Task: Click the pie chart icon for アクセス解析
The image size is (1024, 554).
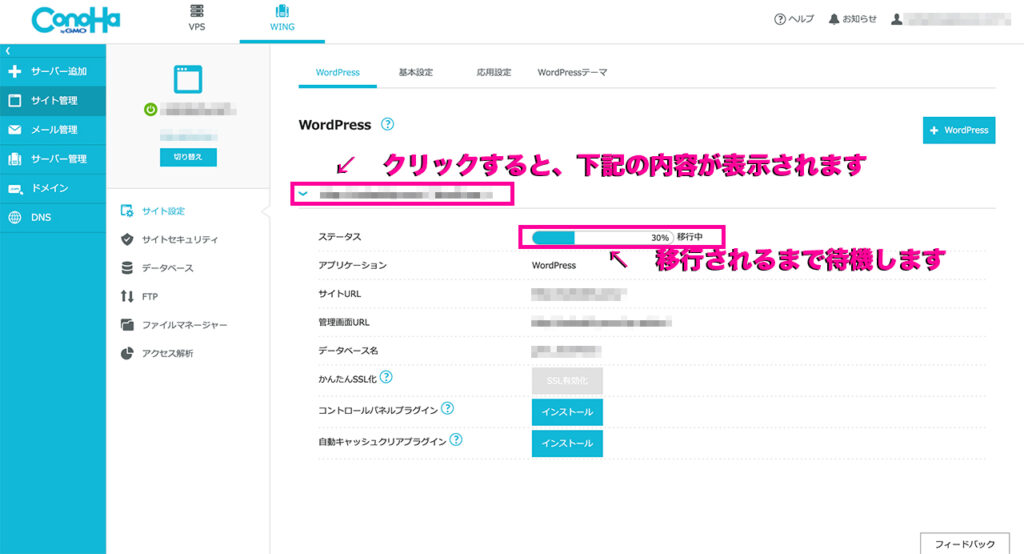Action: tap(127, 353)
